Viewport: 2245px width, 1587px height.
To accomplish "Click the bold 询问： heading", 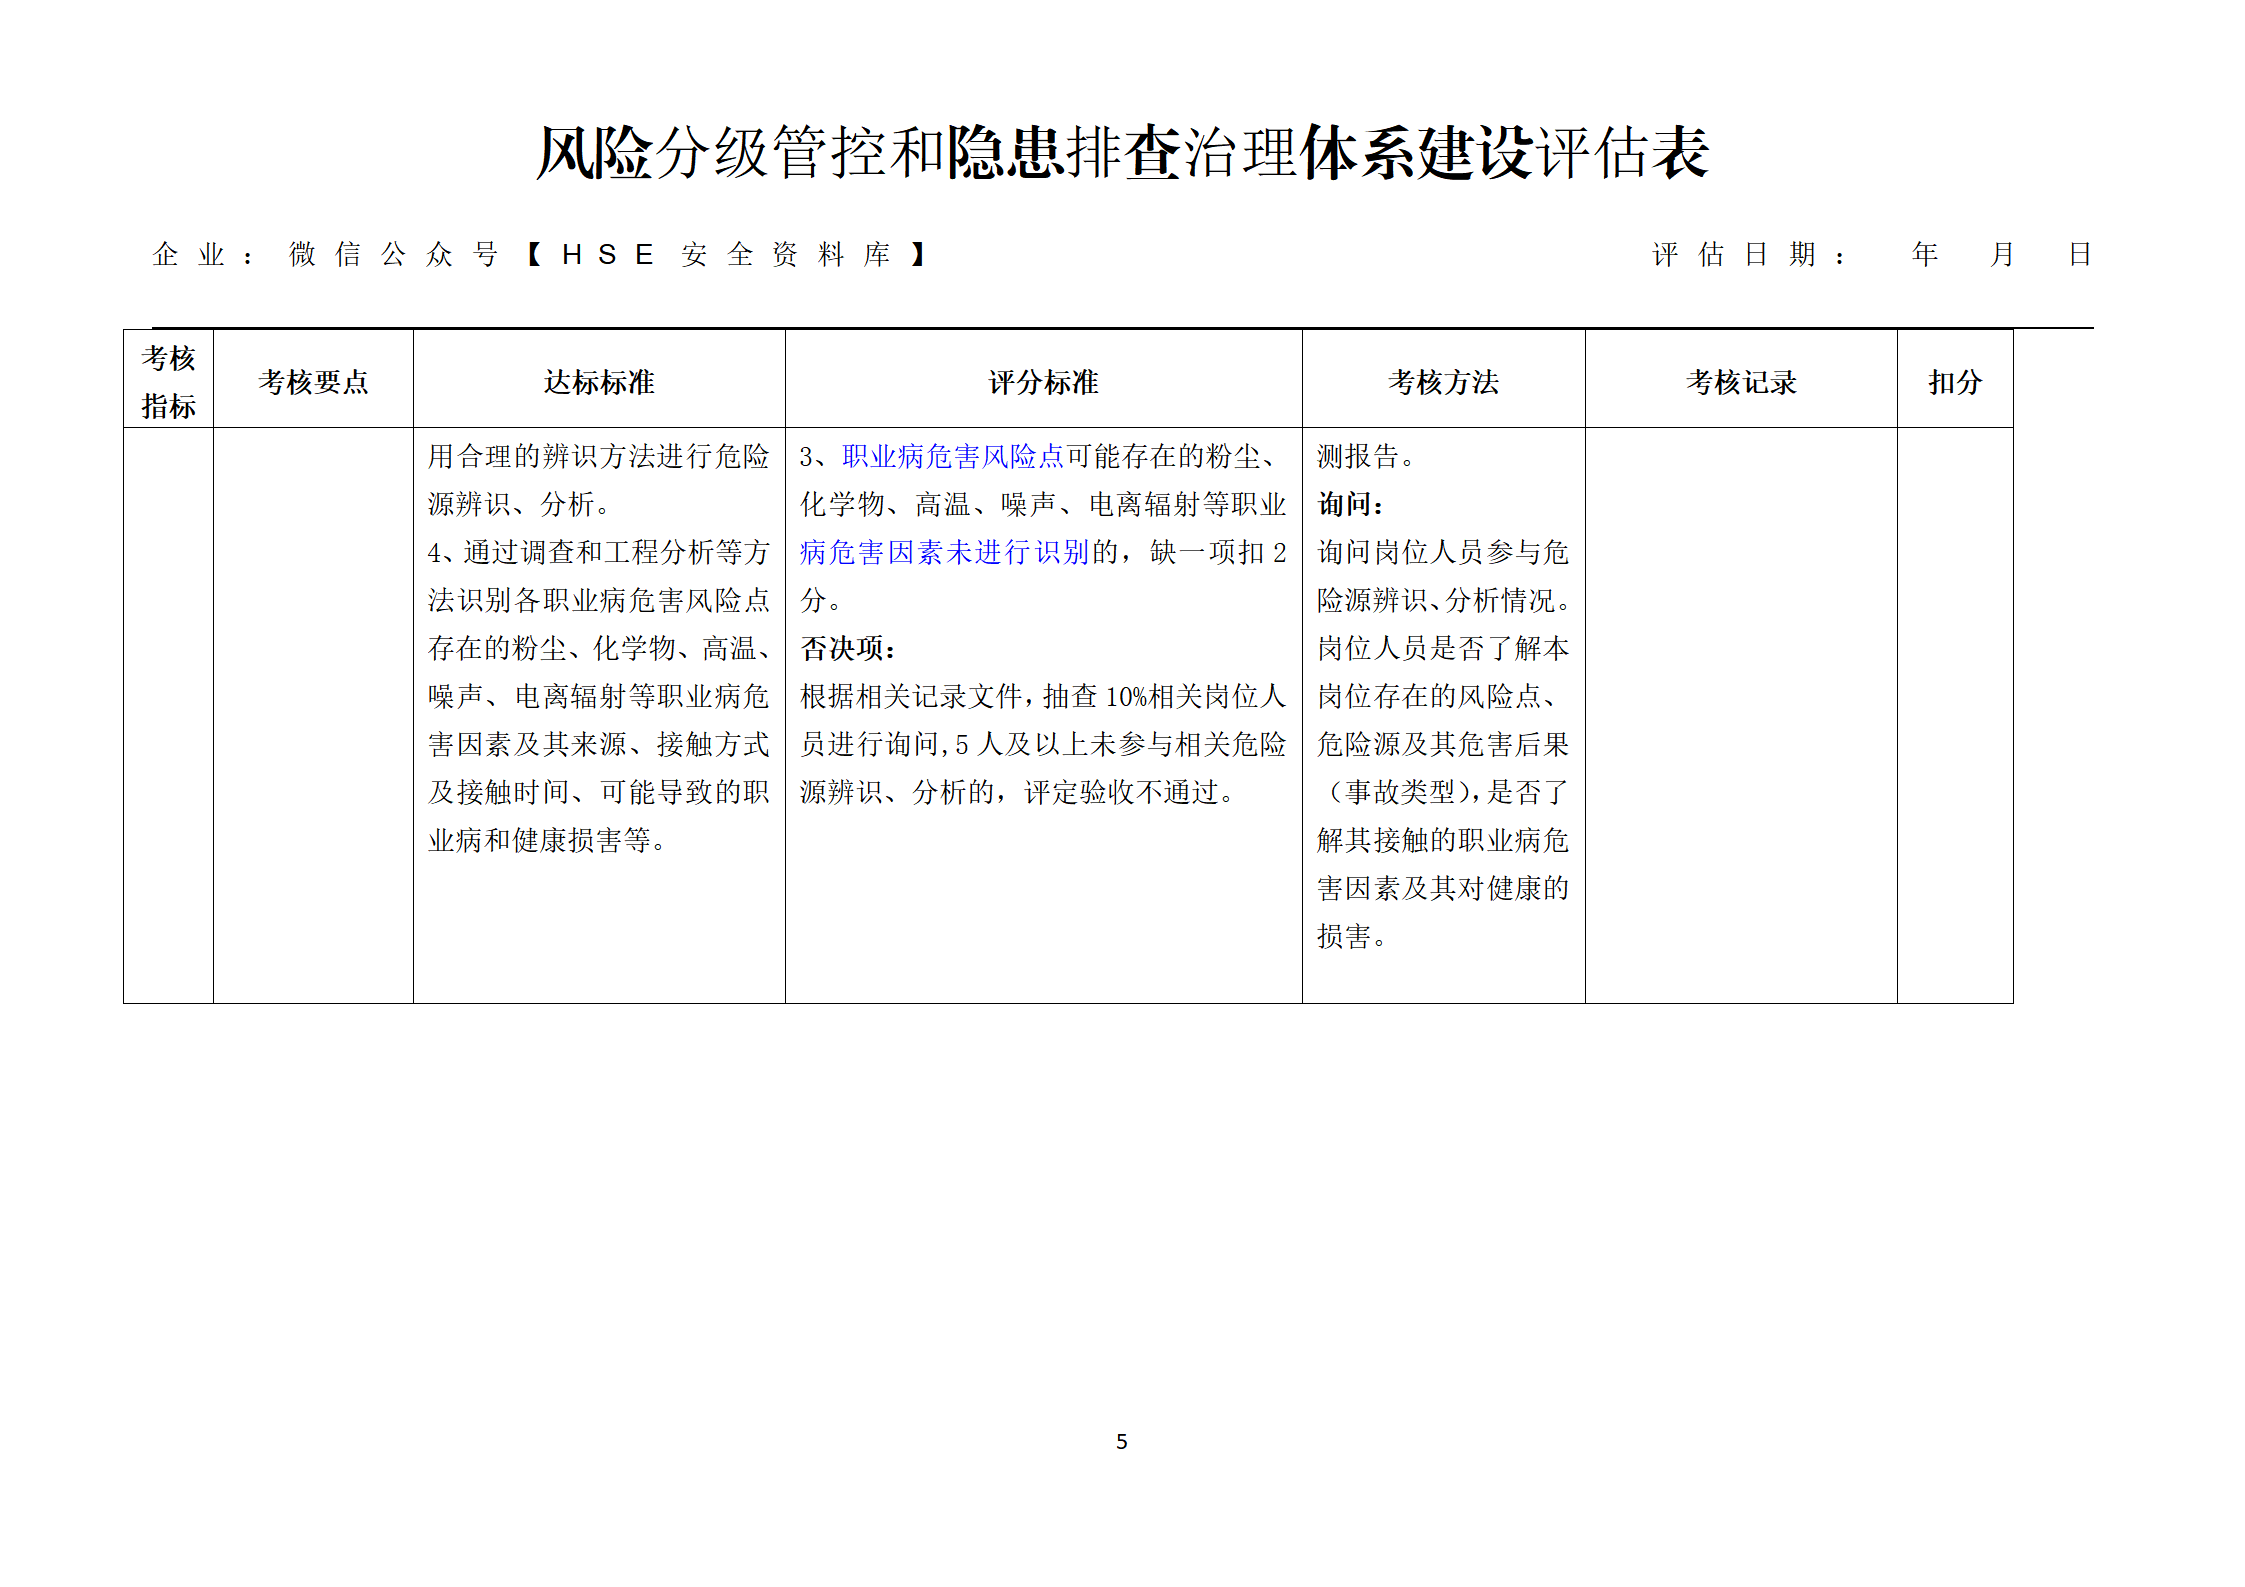I will [x=1350, y=505].
